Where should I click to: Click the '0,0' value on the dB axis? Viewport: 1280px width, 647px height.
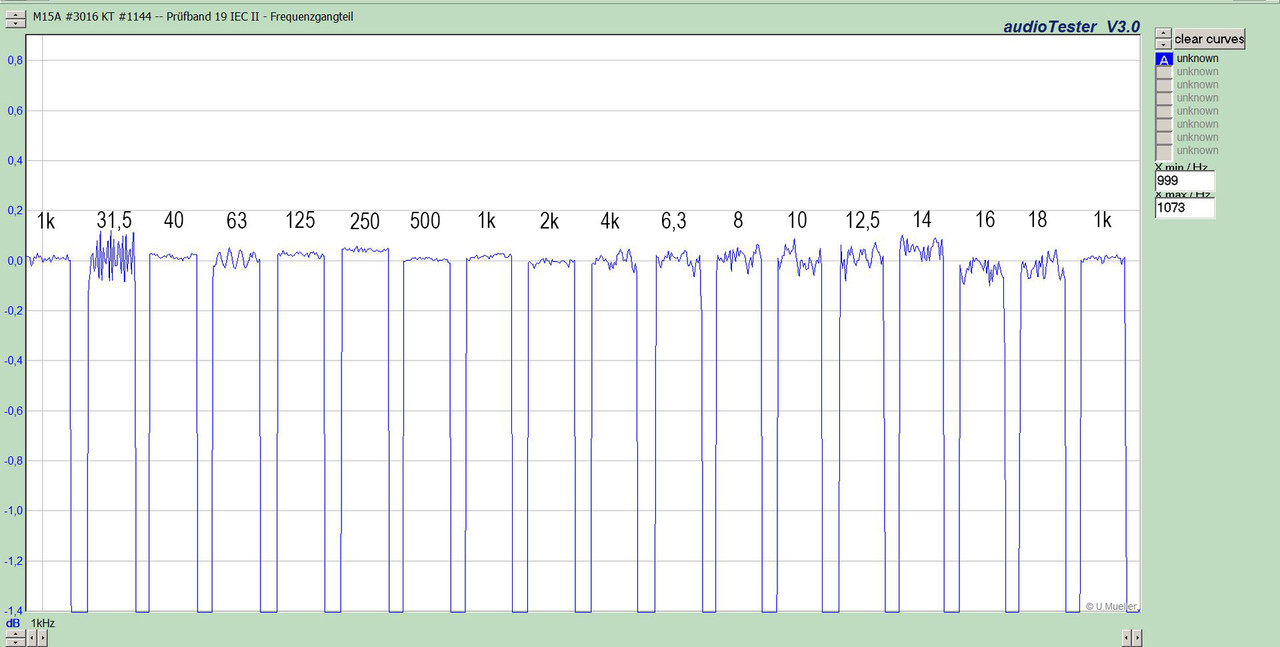pos(15,260)
